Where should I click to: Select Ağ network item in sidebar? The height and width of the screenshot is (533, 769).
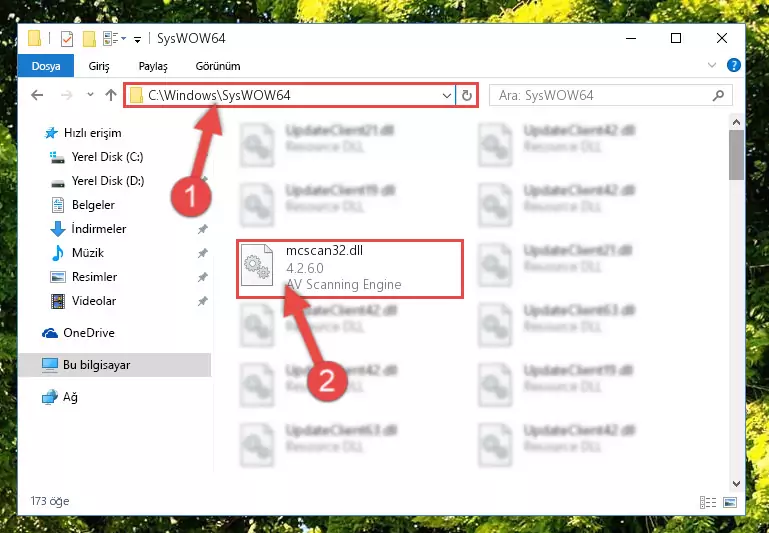60,397
